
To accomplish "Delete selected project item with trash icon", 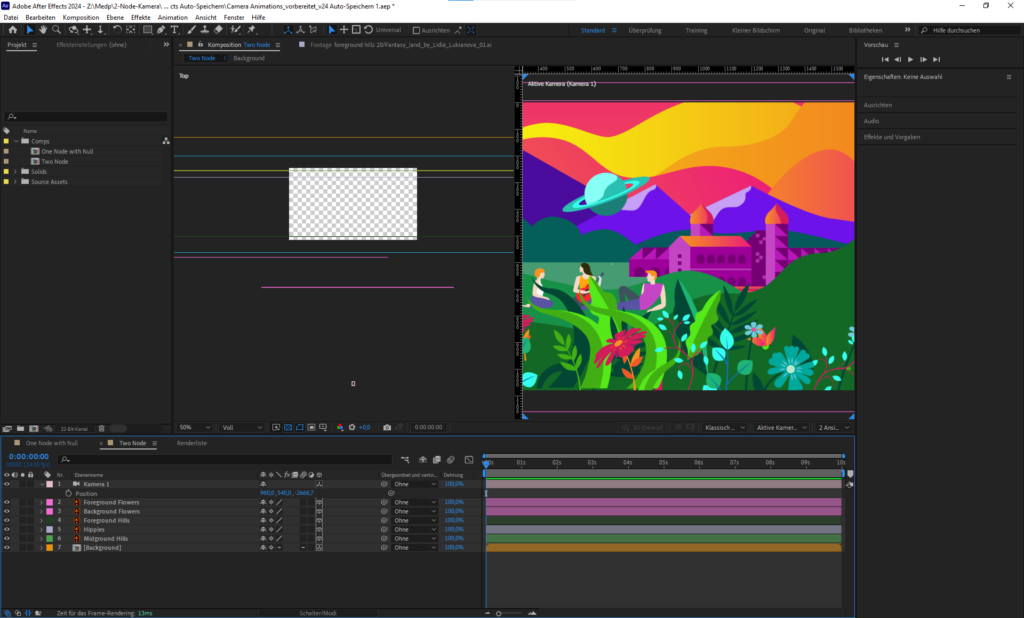I will point(102,428).
